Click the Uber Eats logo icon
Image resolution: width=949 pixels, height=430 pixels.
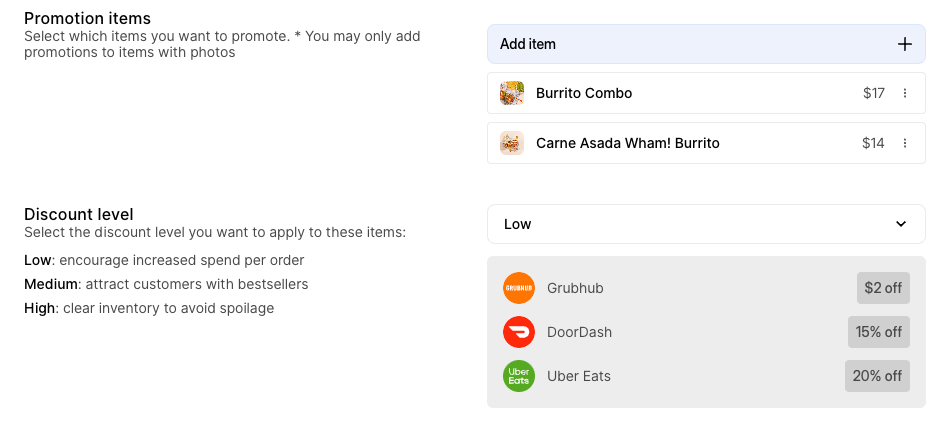pyautogui.click(x=519, y=376)
